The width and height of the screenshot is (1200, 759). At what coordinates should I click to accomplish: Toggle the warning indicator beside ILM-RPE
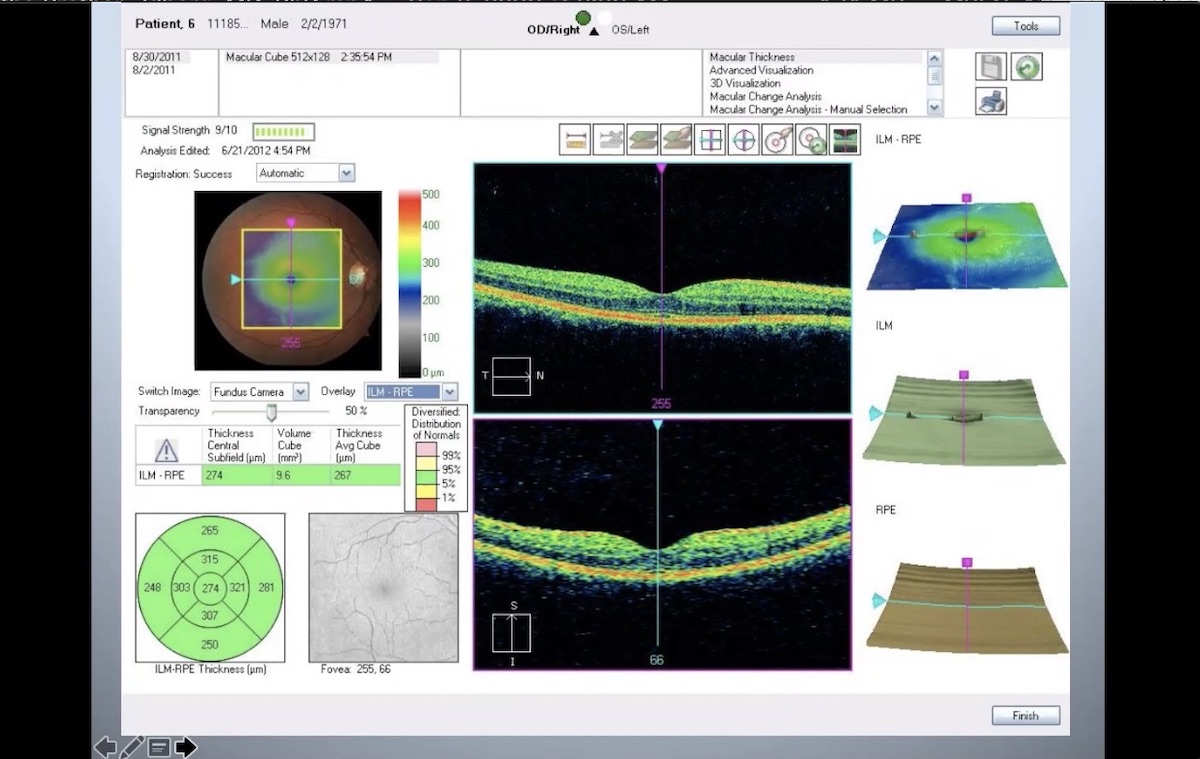[166, 448]
